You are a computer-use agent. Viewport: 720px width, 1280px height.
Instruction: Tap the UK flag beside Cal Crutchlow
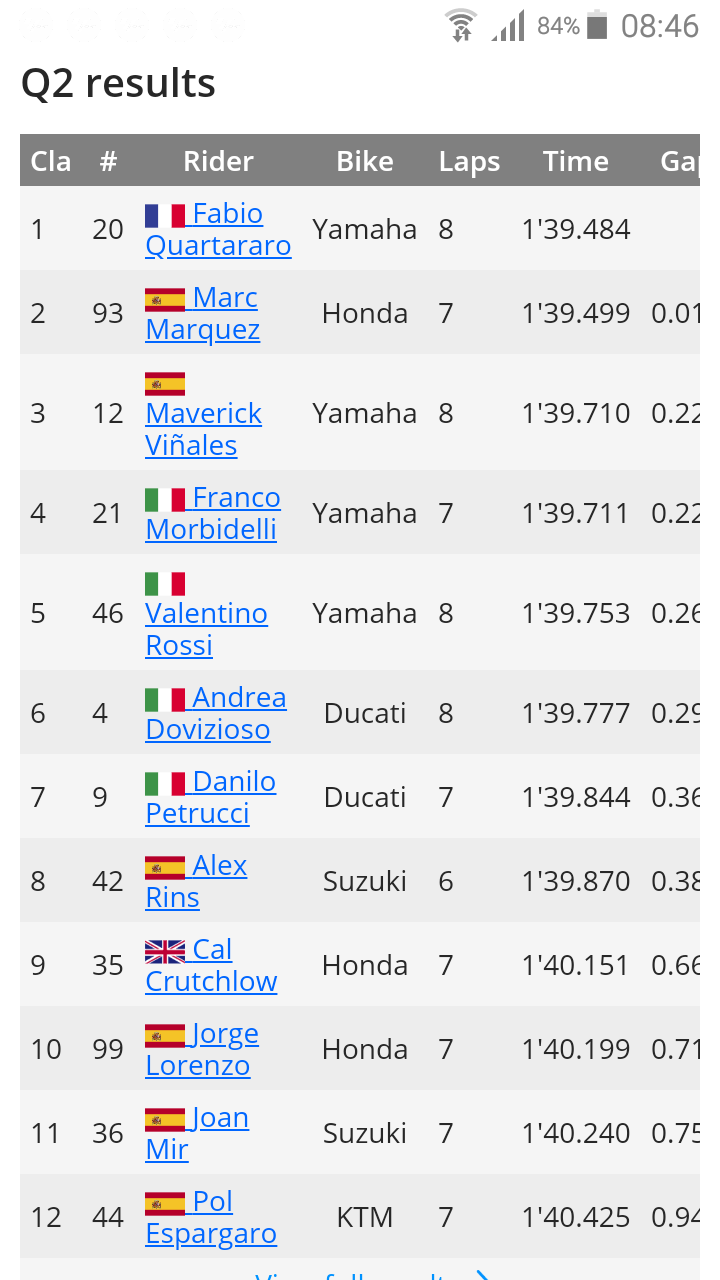(165, 951)
